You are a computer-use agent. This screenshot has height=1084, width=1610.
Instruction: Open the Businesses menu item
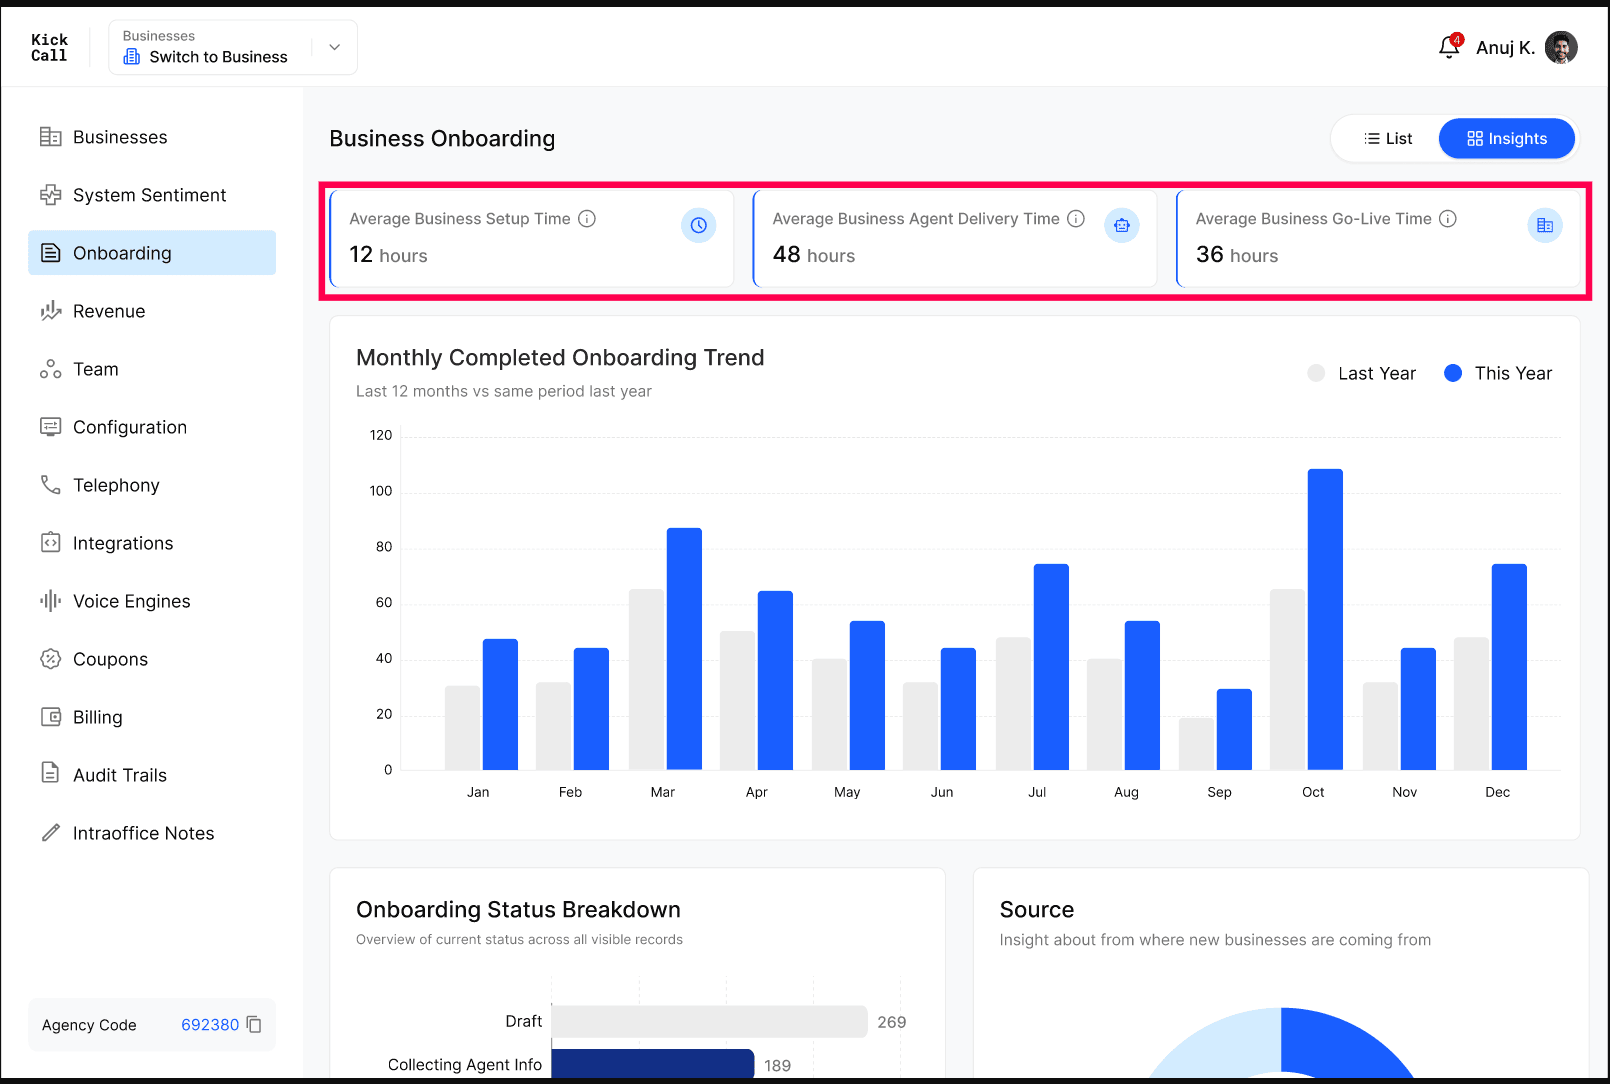152,137
